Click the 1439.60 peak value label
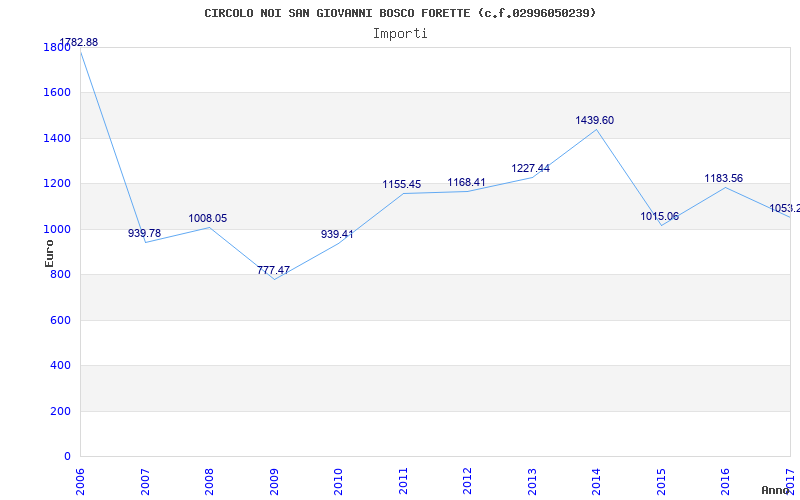800x500 pixels. pyautogui.click(x=595, y=120)
